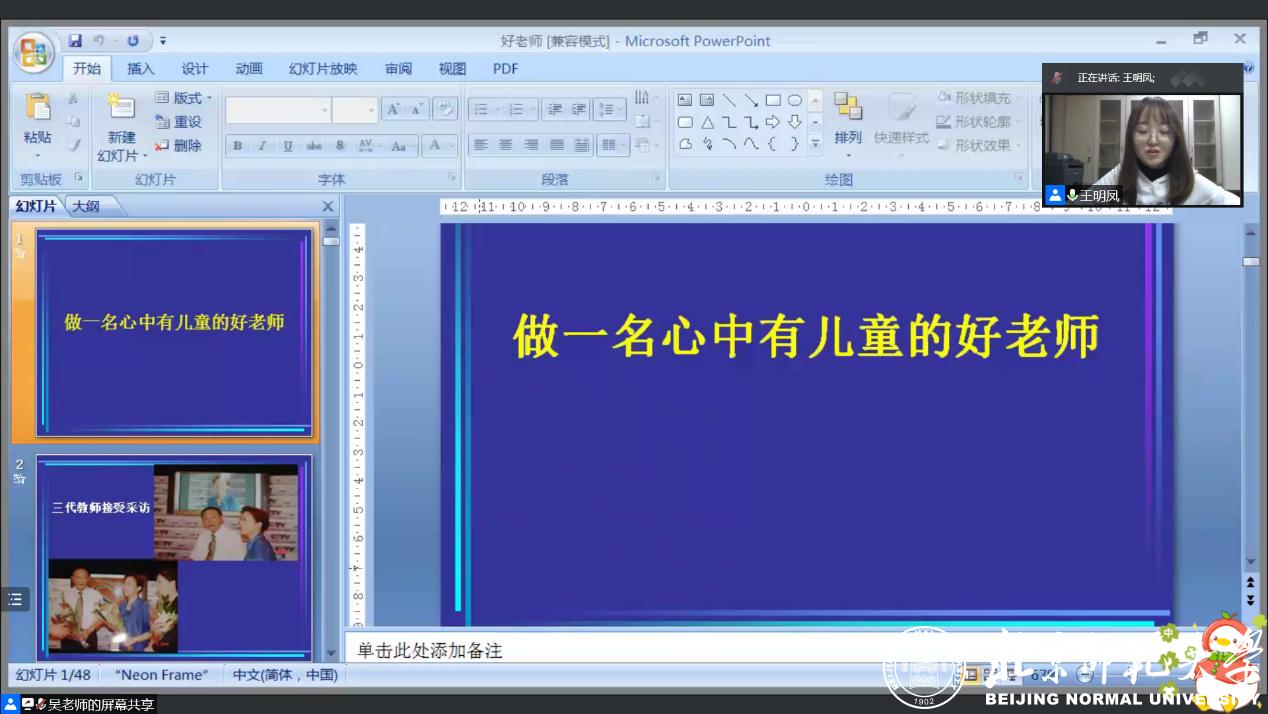This screenshot has width=1268, height=714.
Task: Open the Slide Show (幻灯片放映) tab
Action: tap(322, 69)
